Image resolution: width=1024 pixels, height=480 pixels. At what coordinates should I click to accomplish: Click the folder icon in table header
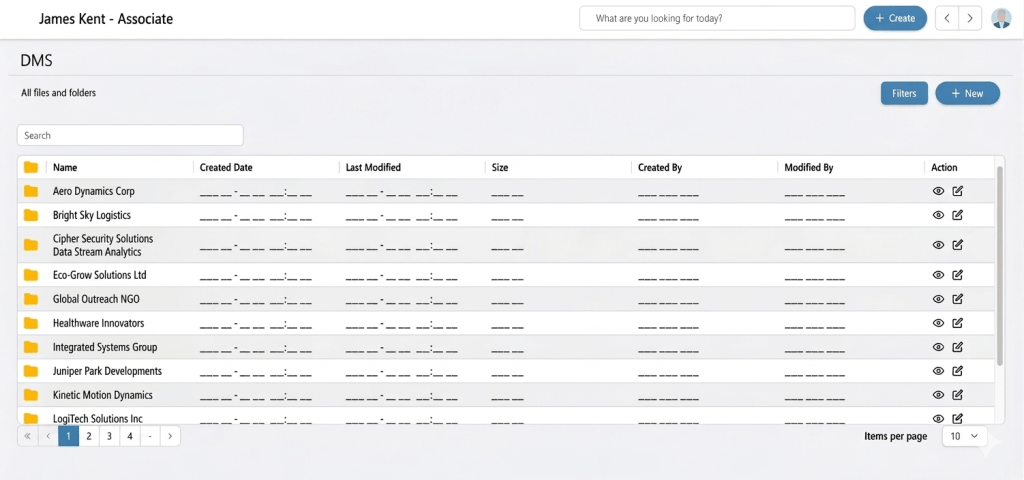pos(31,167)
